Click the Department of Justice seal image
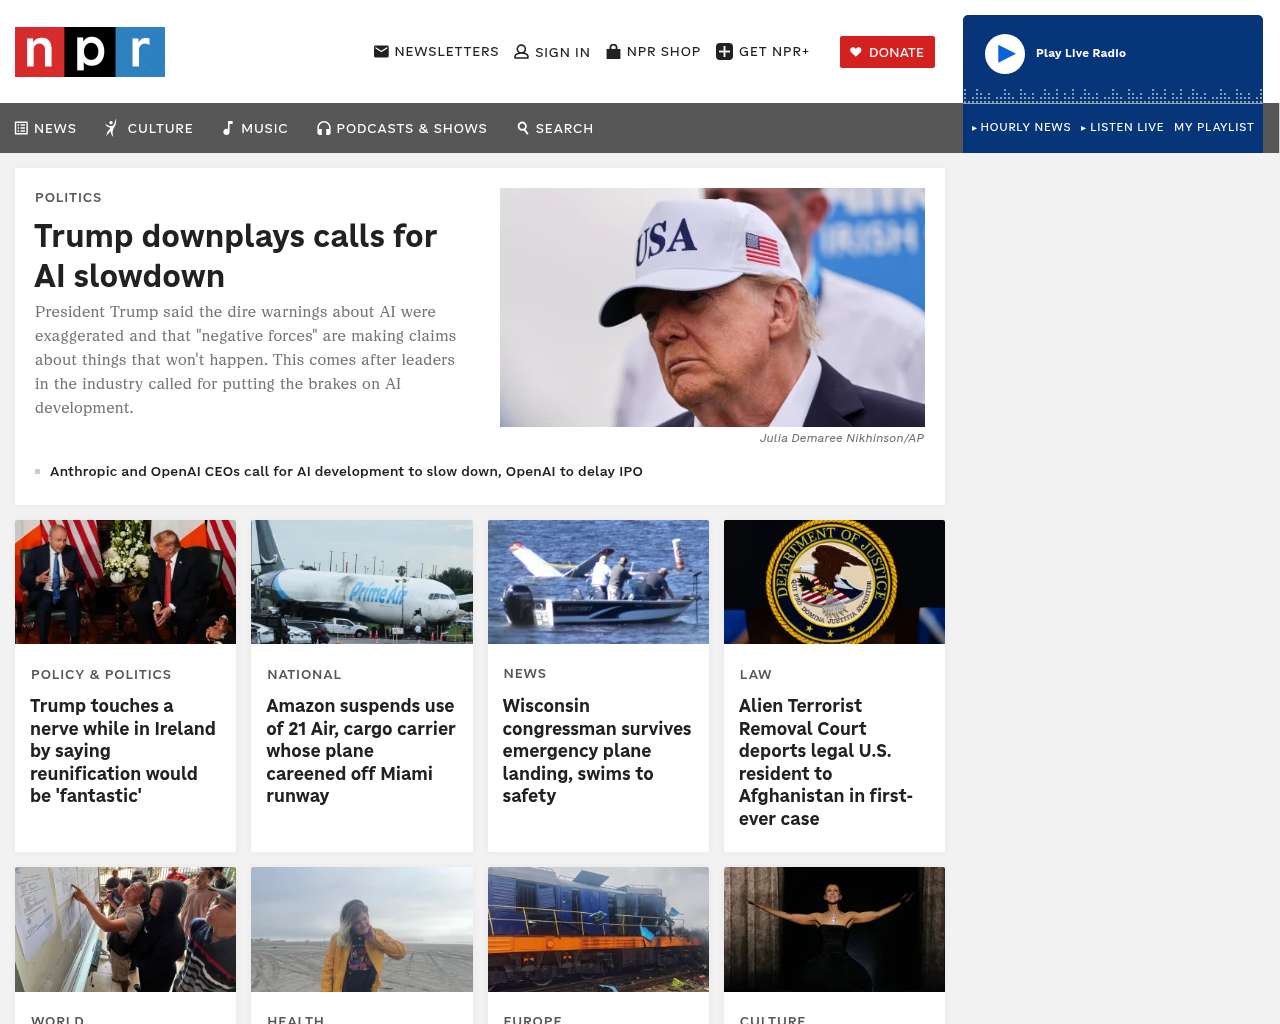Screen dimensions: 1280x1024 tap(834, 582)
